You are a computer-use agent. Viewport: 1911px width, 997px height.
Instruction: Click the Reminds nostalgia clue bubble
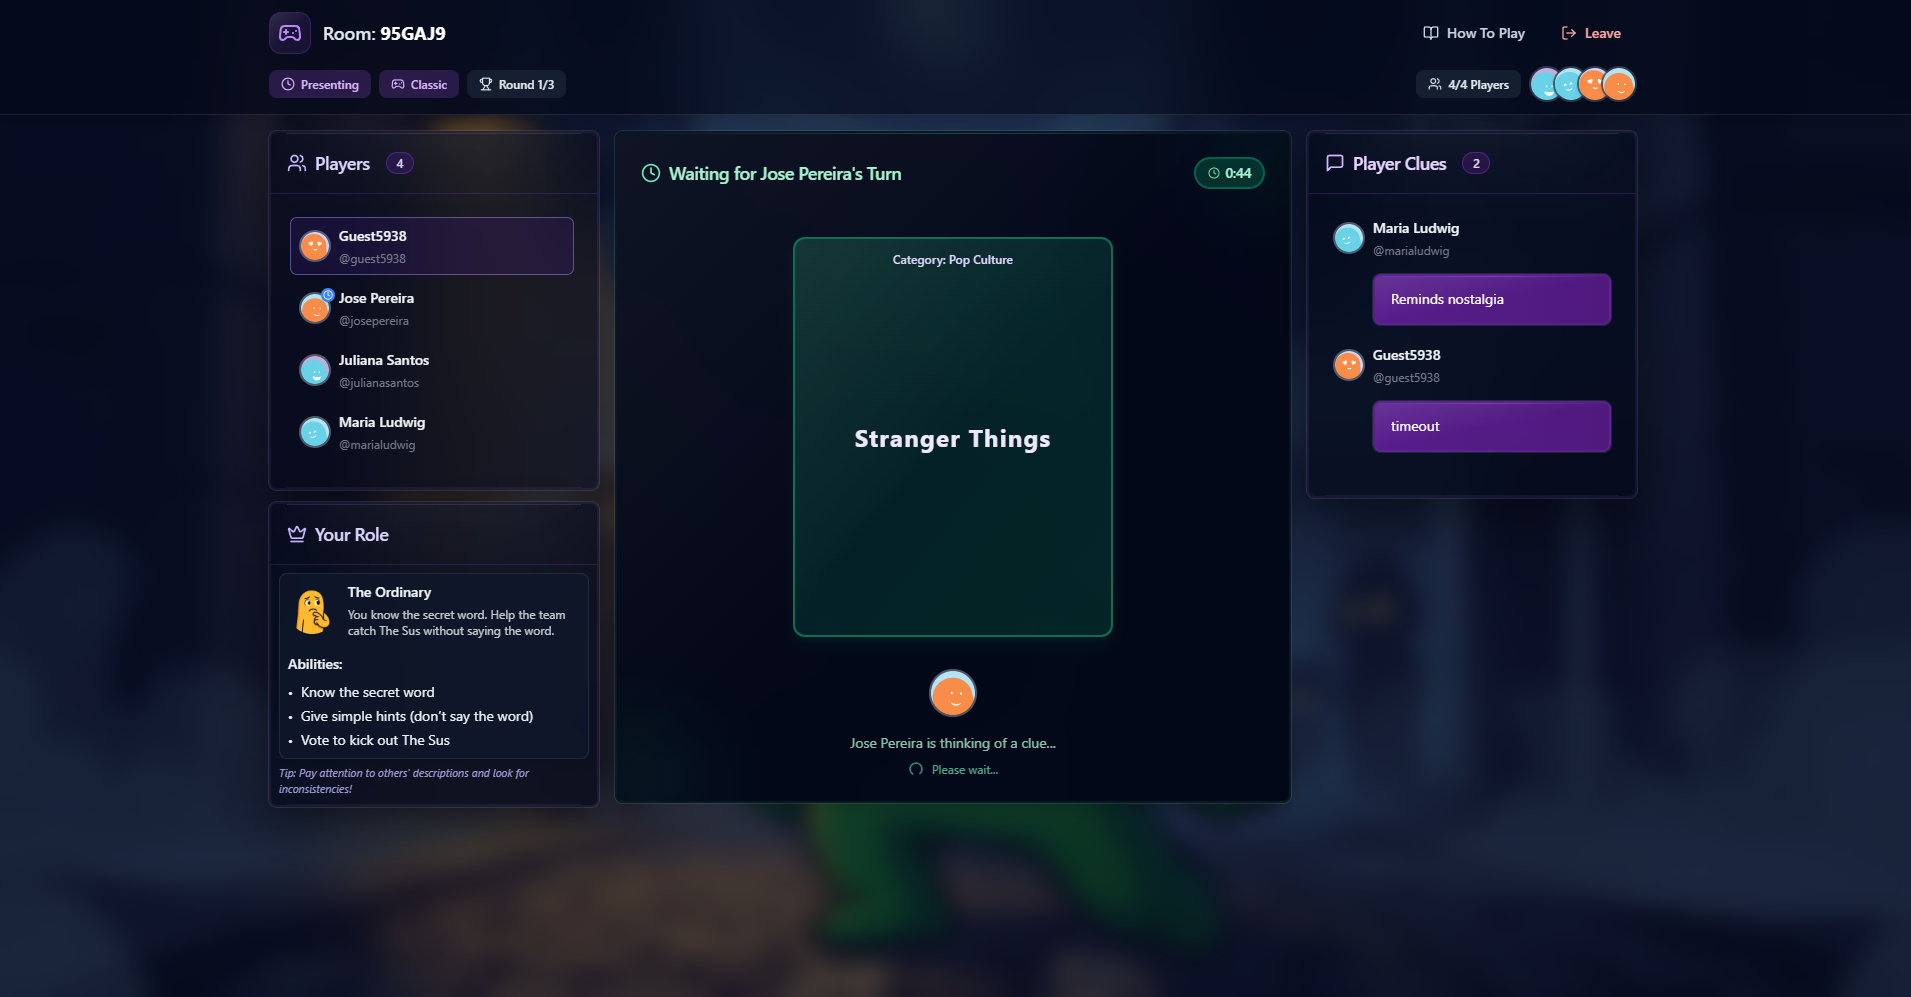1492,299
